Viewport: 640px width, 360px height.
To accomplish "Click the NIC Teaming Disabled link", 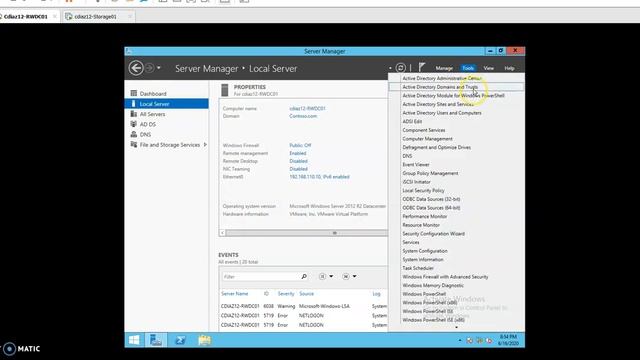I will tap(298, 169).
